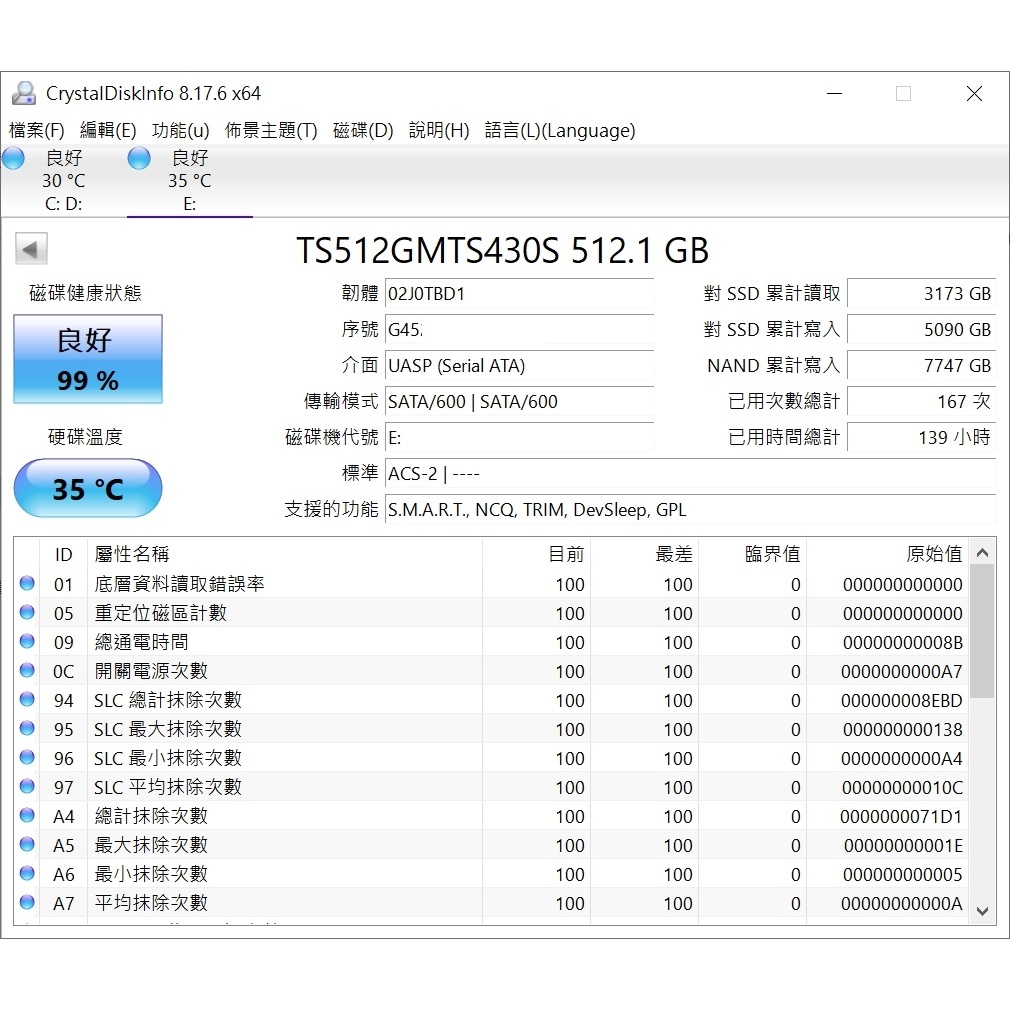Open the 功能(u) menu
Screen dimensions: 1010x1010
pyautogui.click(x=181, y=131)
